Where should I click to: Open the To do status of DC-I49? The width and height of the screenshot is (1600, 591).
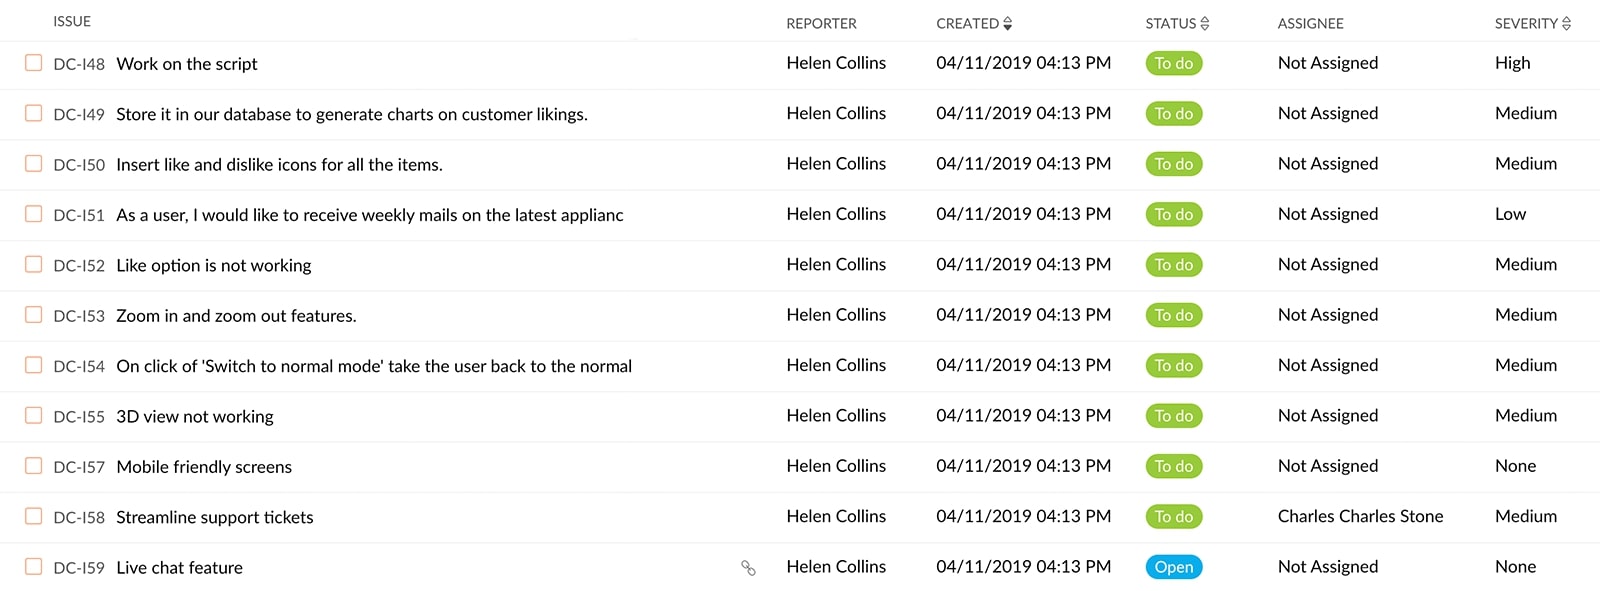tap(1174, 114)
